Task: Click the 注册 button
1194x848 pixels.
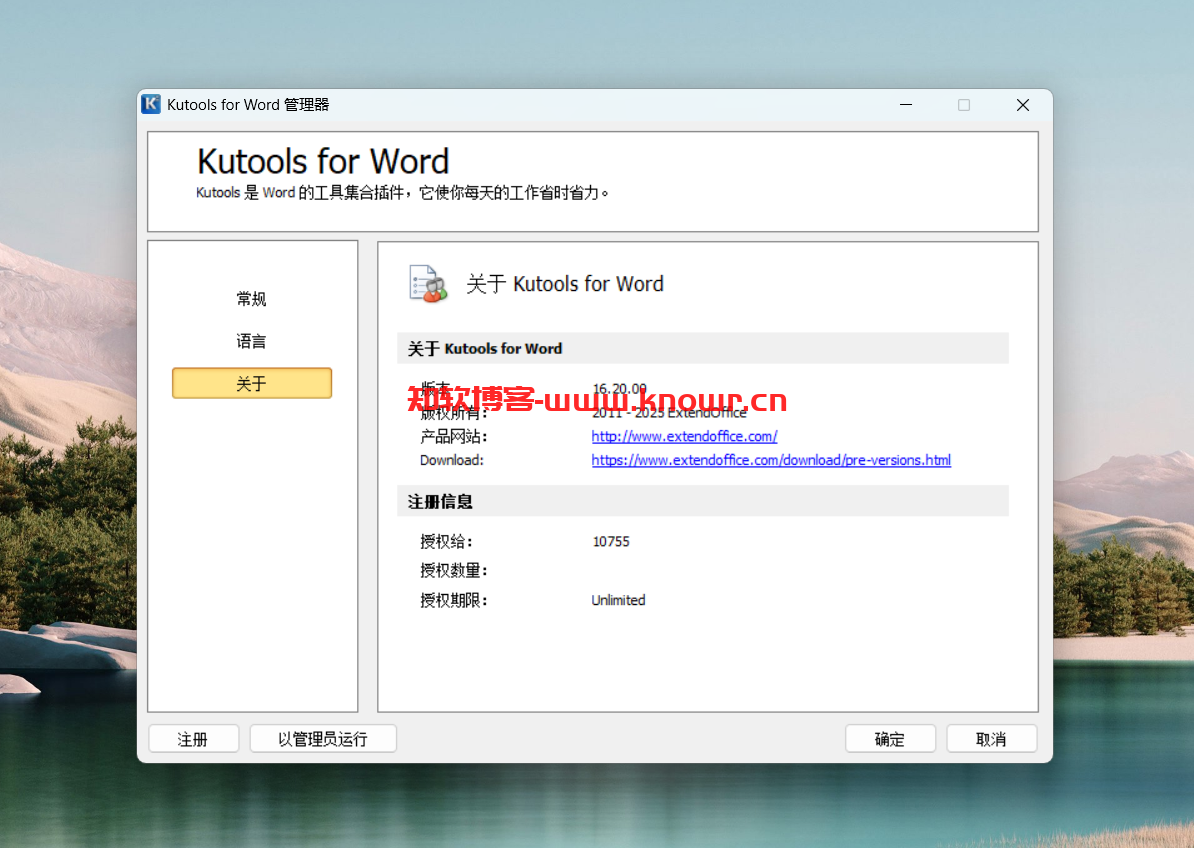Action: (193, 738)
